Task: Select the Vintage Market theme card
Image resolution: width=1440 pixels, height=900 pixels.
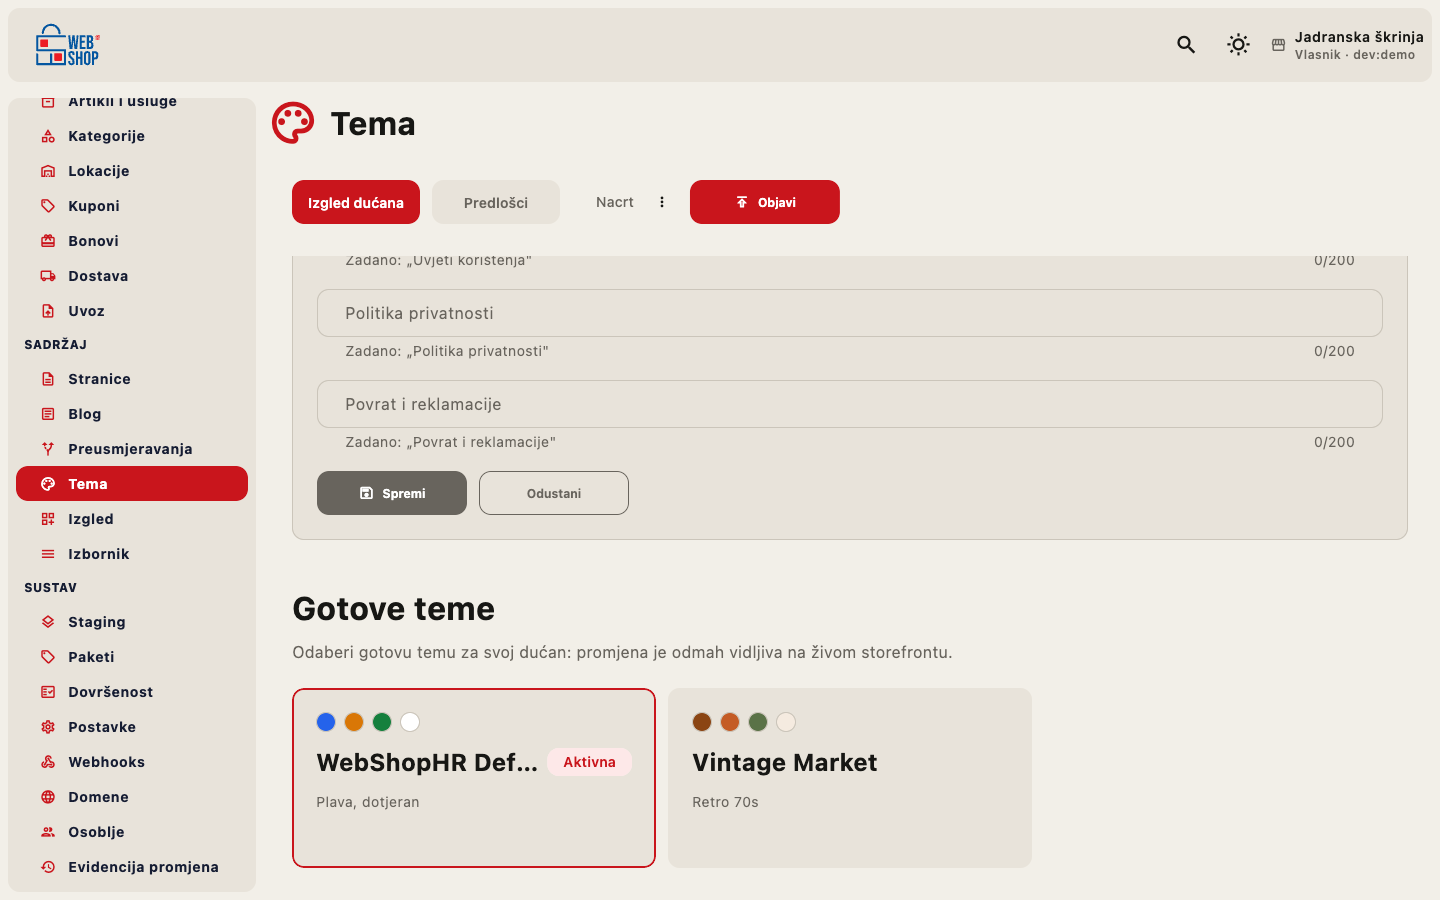Action: point(850,778)
